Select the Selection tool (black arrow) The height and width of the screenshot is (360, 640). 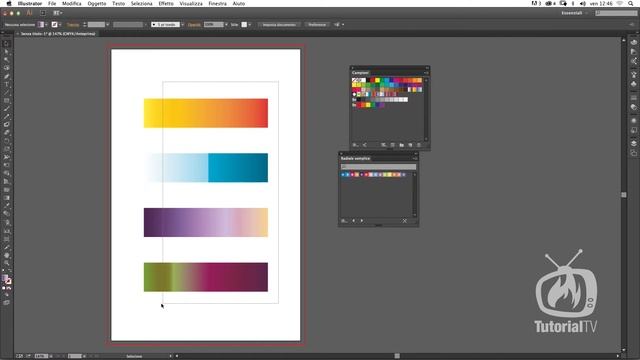click(7, 44)
